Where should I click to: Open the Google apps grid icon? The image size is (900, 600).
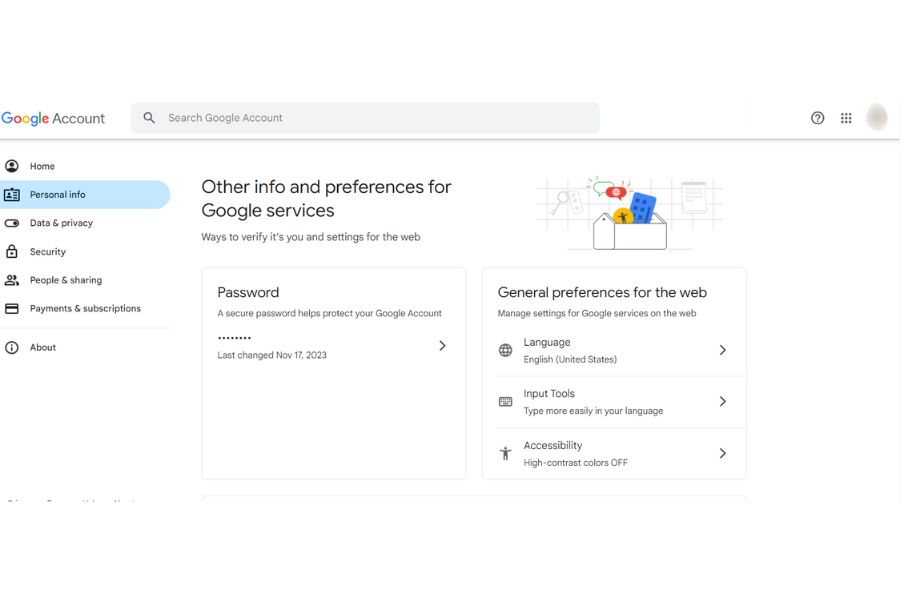[x=846, y=118]
